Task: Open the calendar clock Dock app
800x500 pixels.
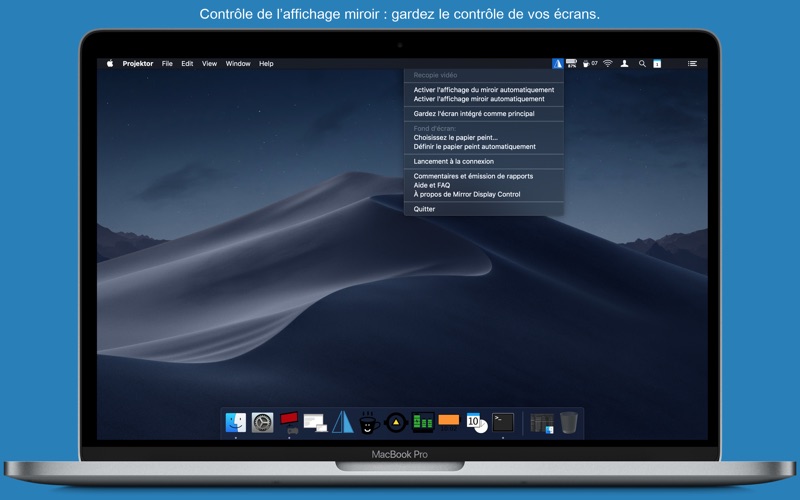Action: [477, 423]
